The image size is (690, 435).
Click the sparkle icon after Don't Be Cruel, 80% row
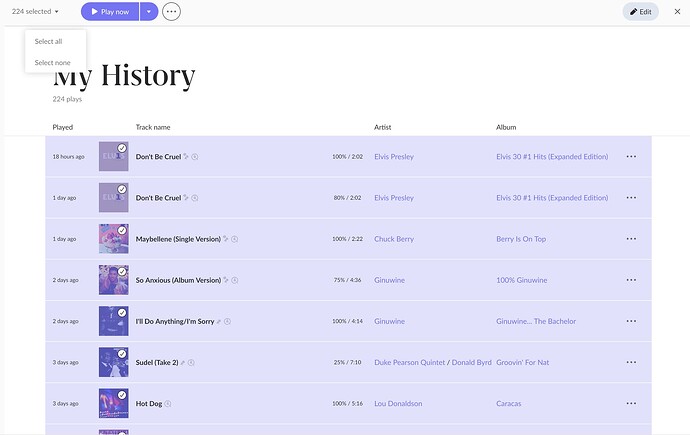click(x=186, y=198)
